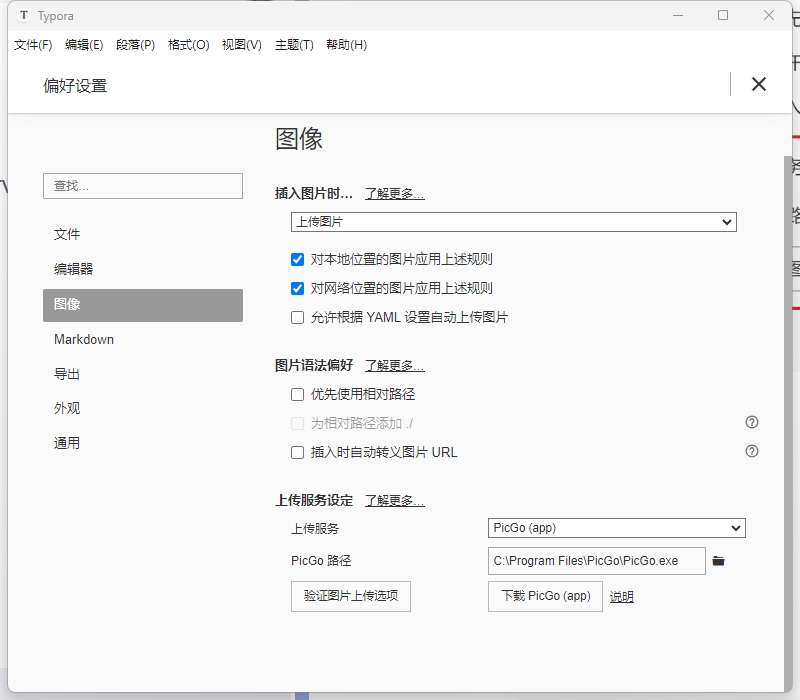The height and width of the screenshot is (700, 800).
Task: Check the 优先使用相对路径 option
Action: 297,395
